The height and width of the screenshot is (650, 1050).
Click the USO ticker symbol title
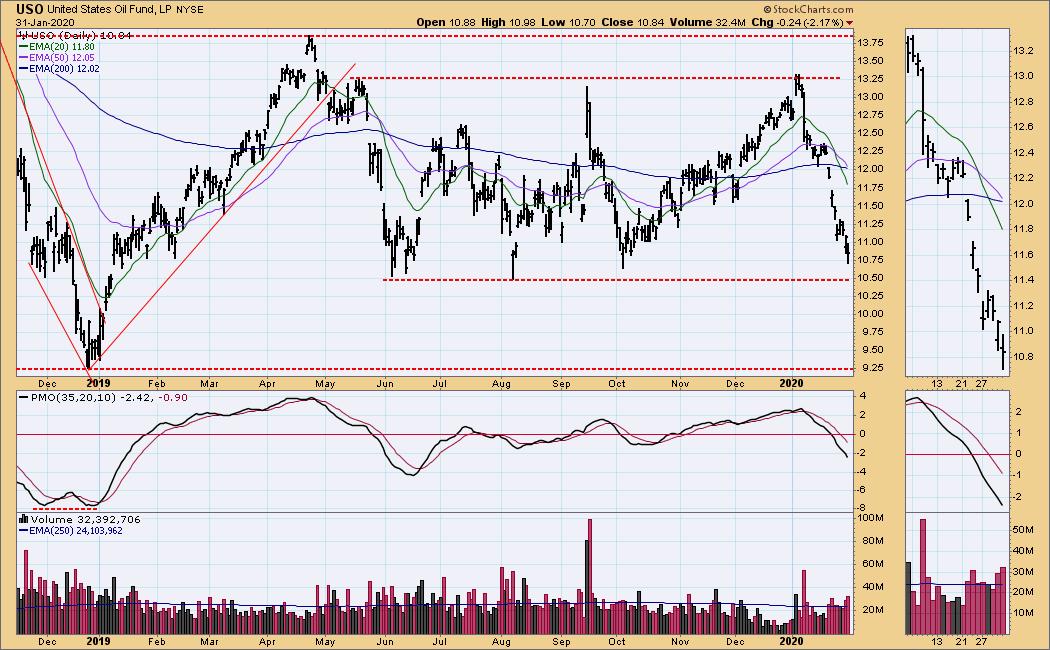click(x=30, y=9)
